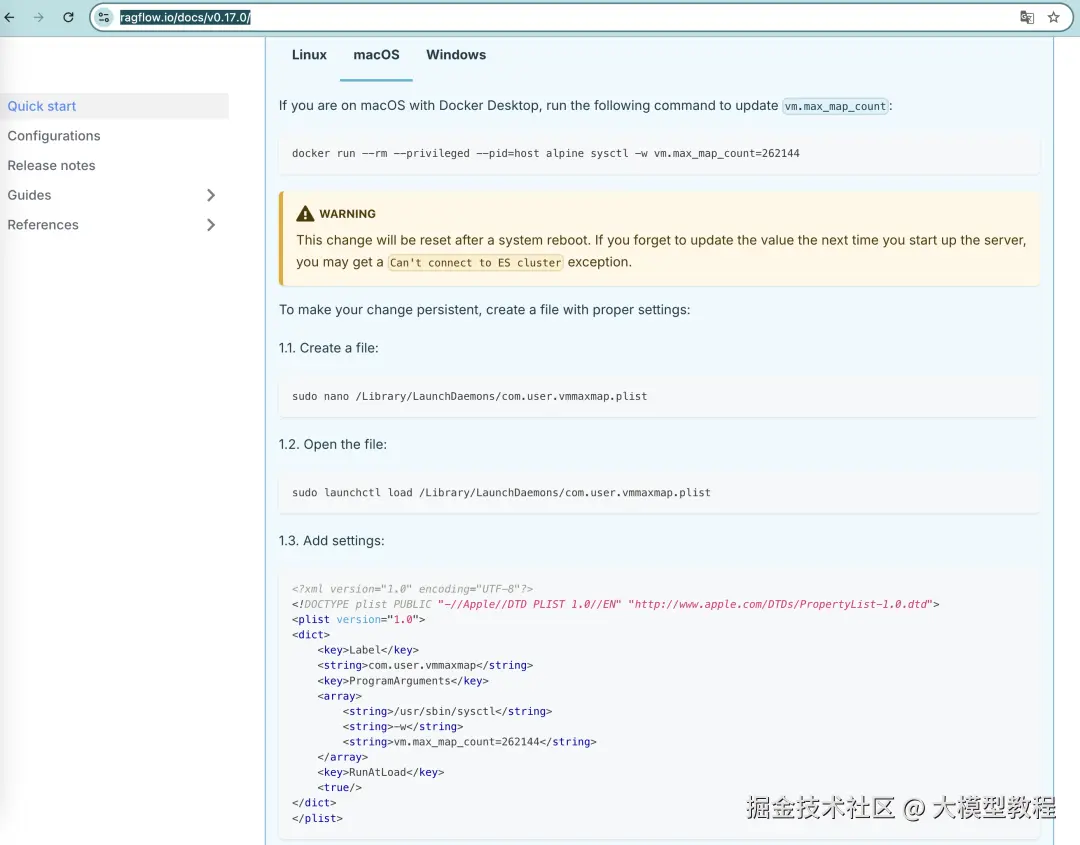Click the warning triangle icon
The image size is (1080, 845).
(305, 213)
